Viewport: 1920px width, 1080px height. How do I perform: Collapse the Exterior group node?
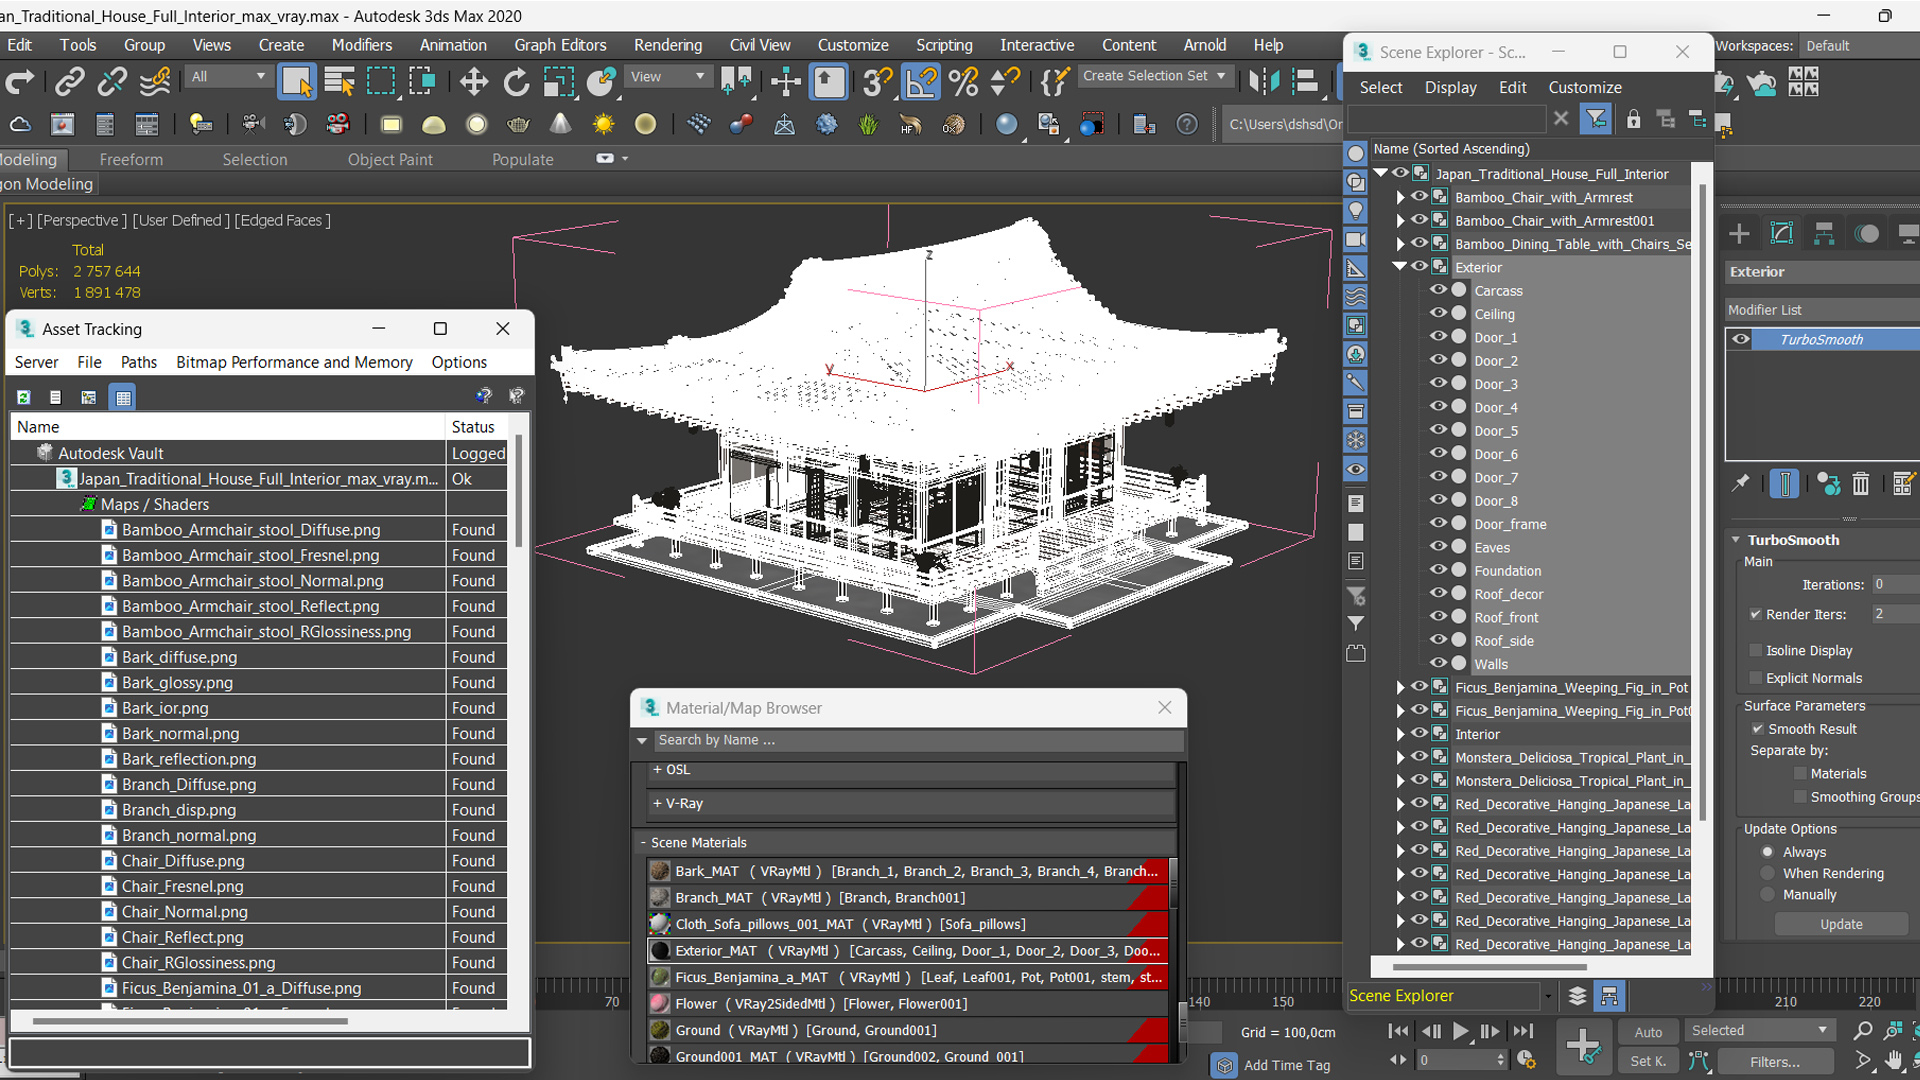(1400, 267)
